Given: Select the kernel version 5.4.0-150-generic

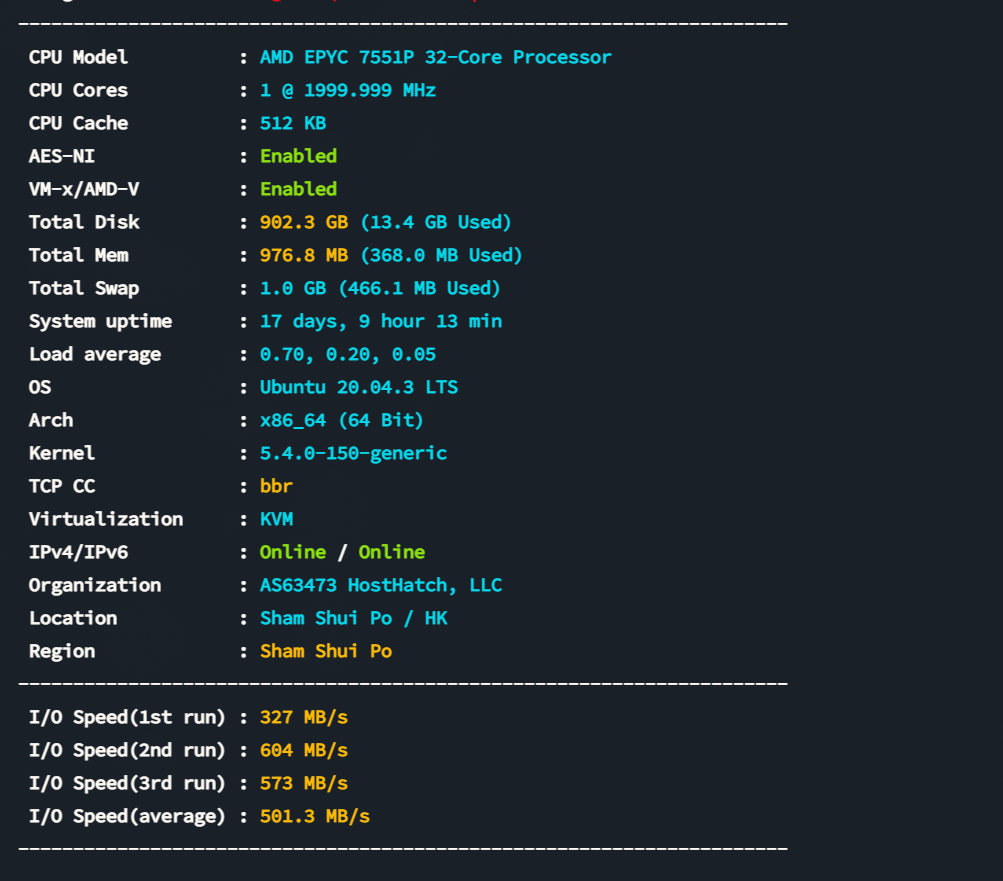Looking at the screenshot, I should [353, 453].
